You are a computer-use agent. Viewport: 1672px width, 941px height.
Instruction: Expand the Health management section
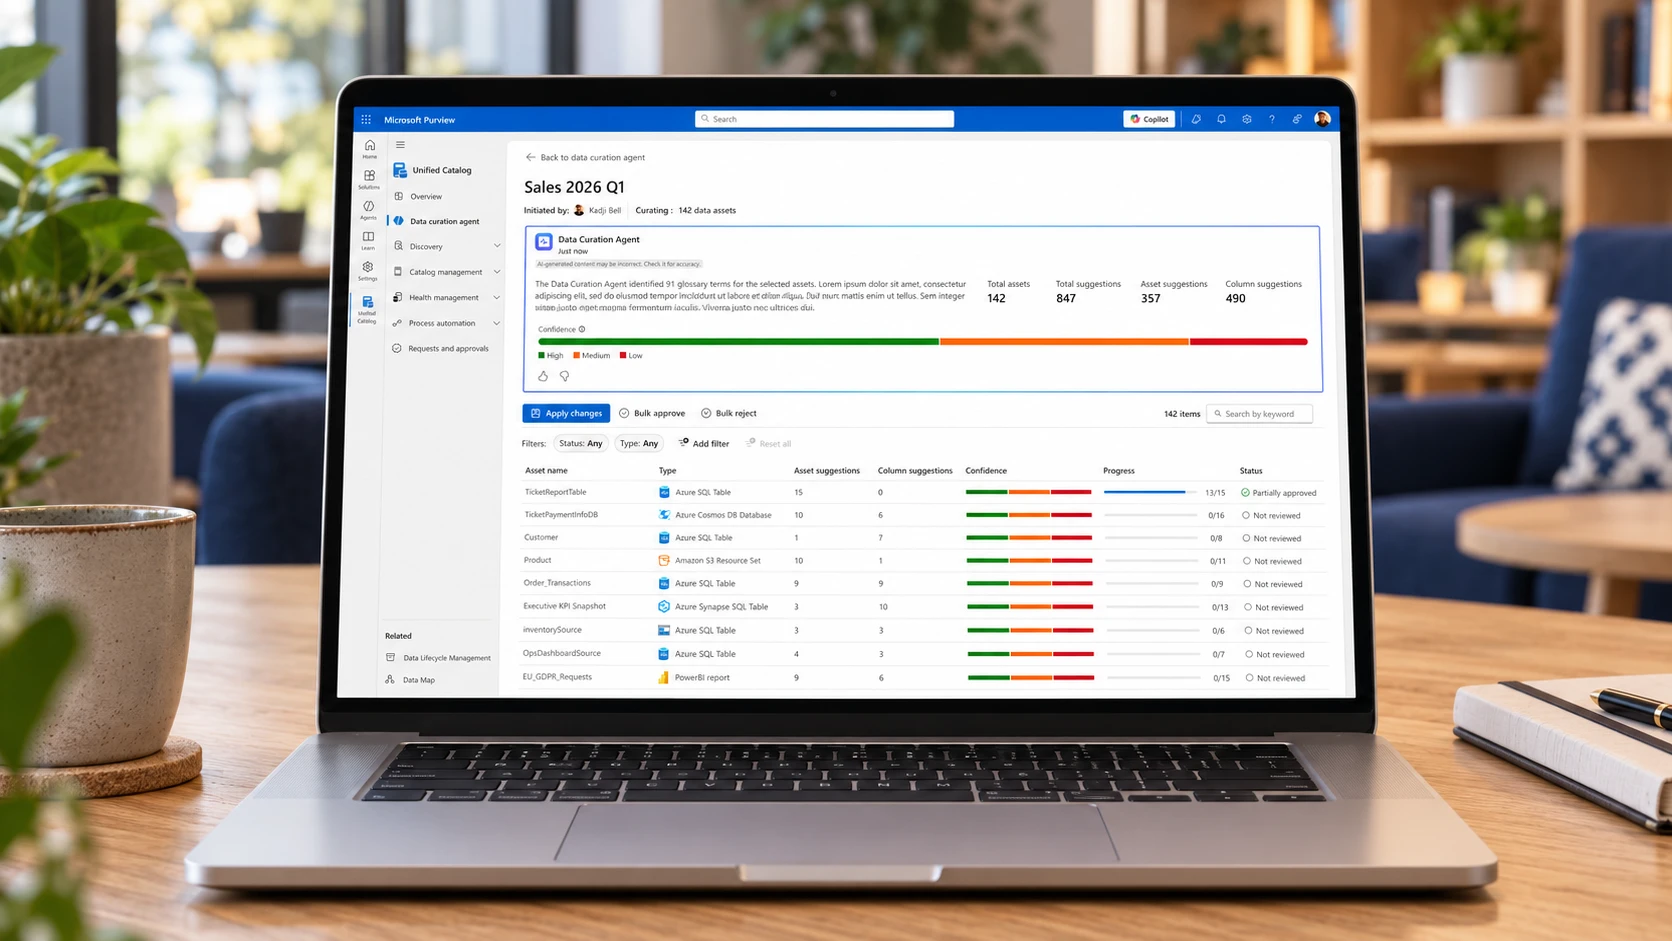(x=448, y=297)
